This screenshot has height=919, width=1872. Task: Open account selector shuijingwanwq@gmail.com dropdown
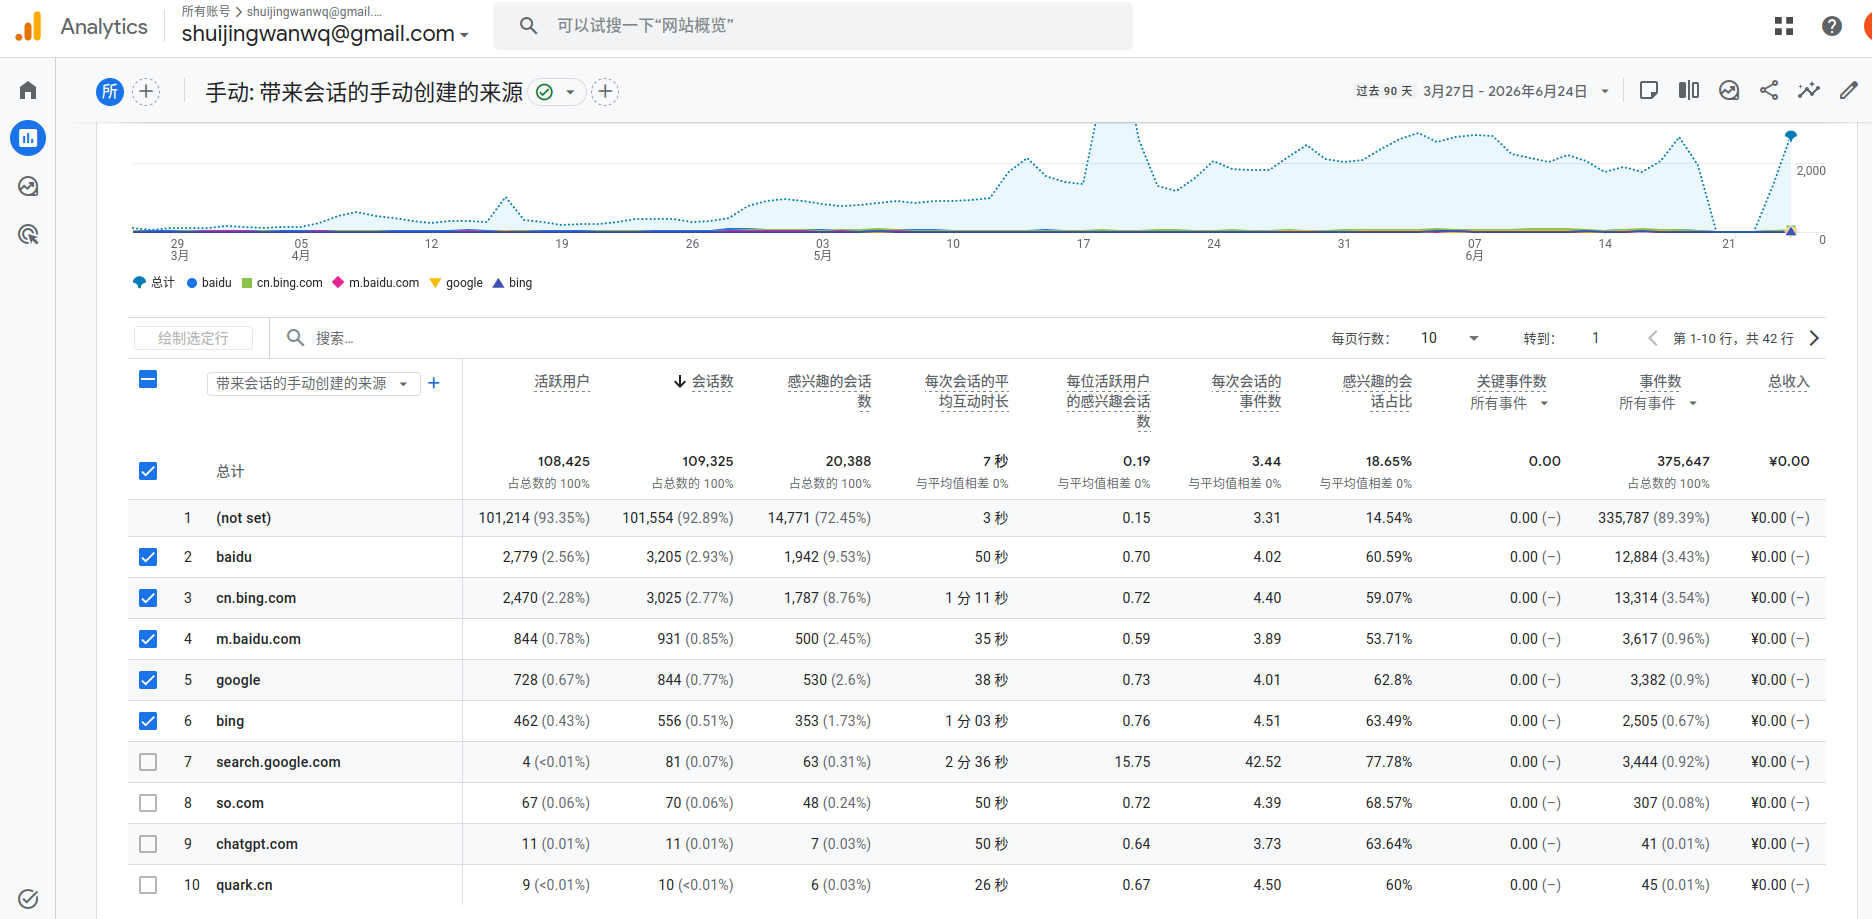(325, 34)
